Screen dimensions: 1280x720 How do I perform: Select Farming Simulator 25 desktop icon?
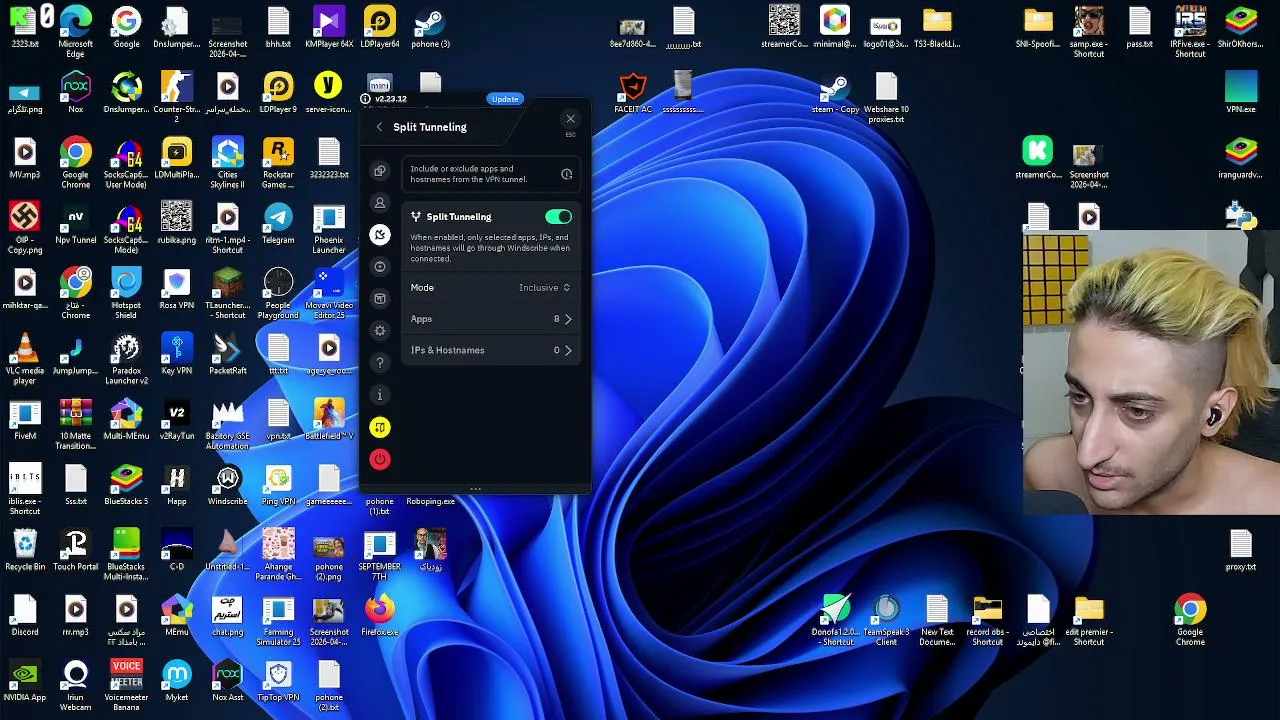pyautogui.click(x=278, y=620)
